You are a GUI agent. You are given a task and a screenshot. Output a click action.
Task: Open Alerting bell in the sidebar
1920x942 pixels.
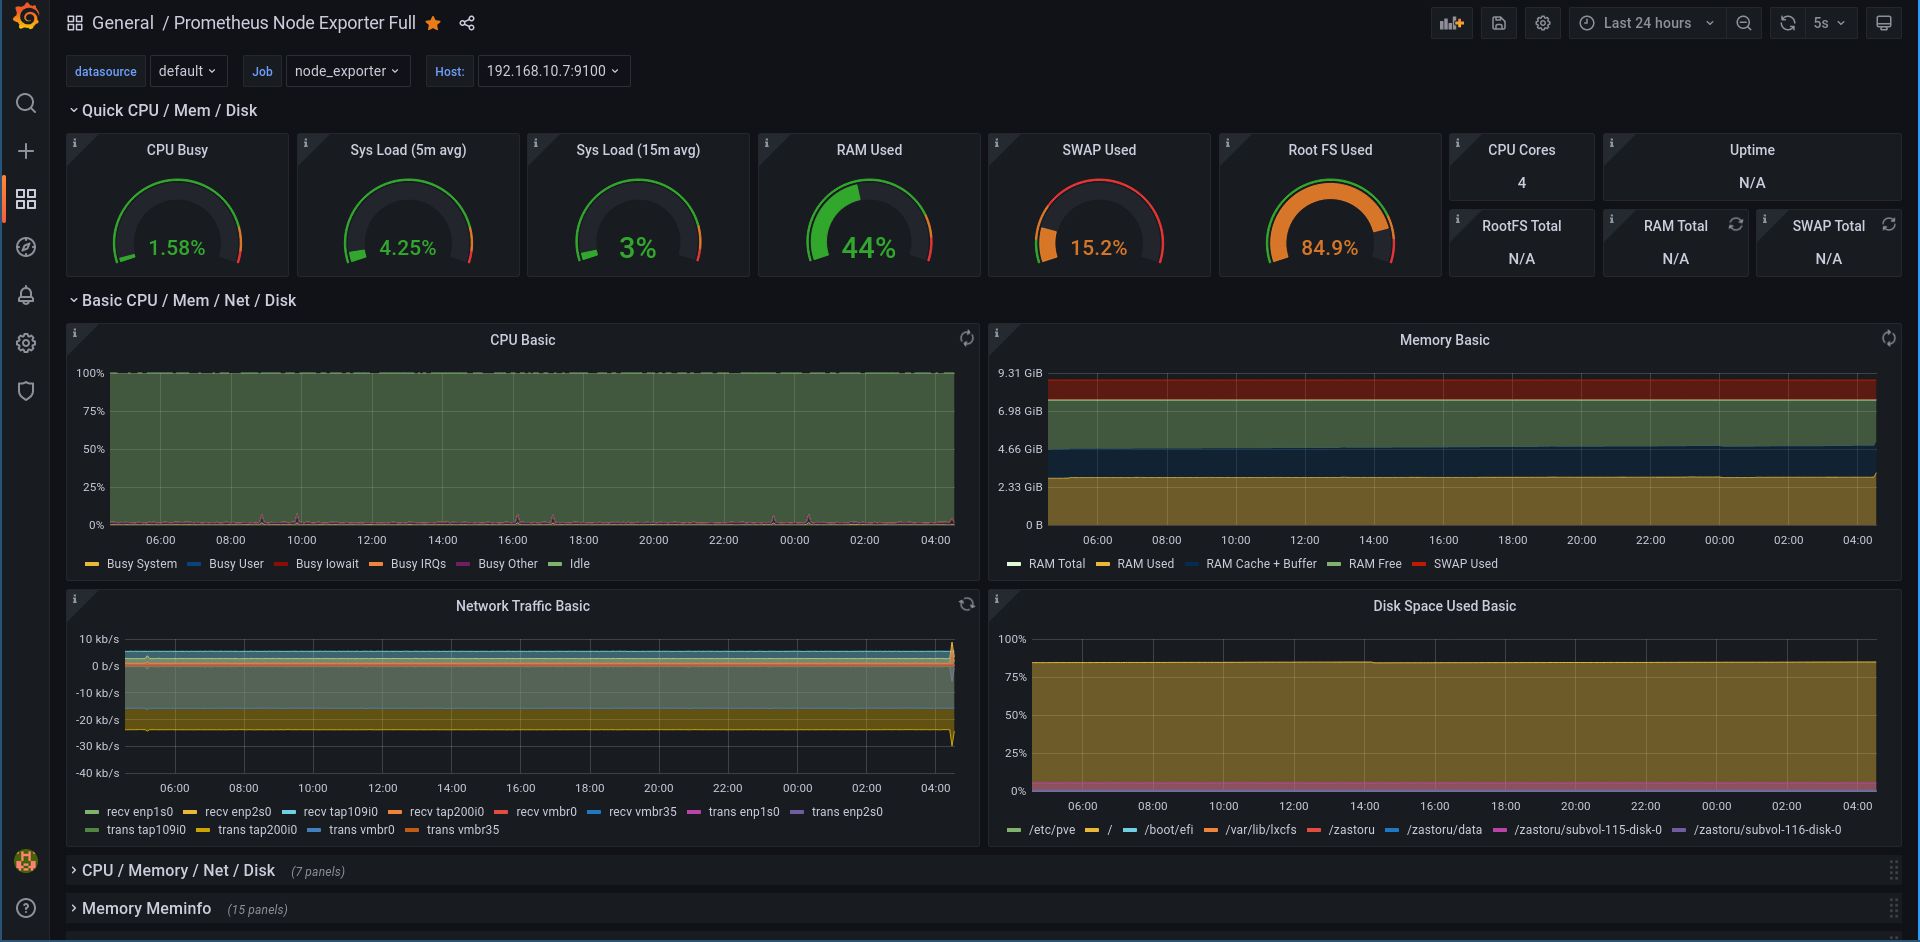(26, 295)
